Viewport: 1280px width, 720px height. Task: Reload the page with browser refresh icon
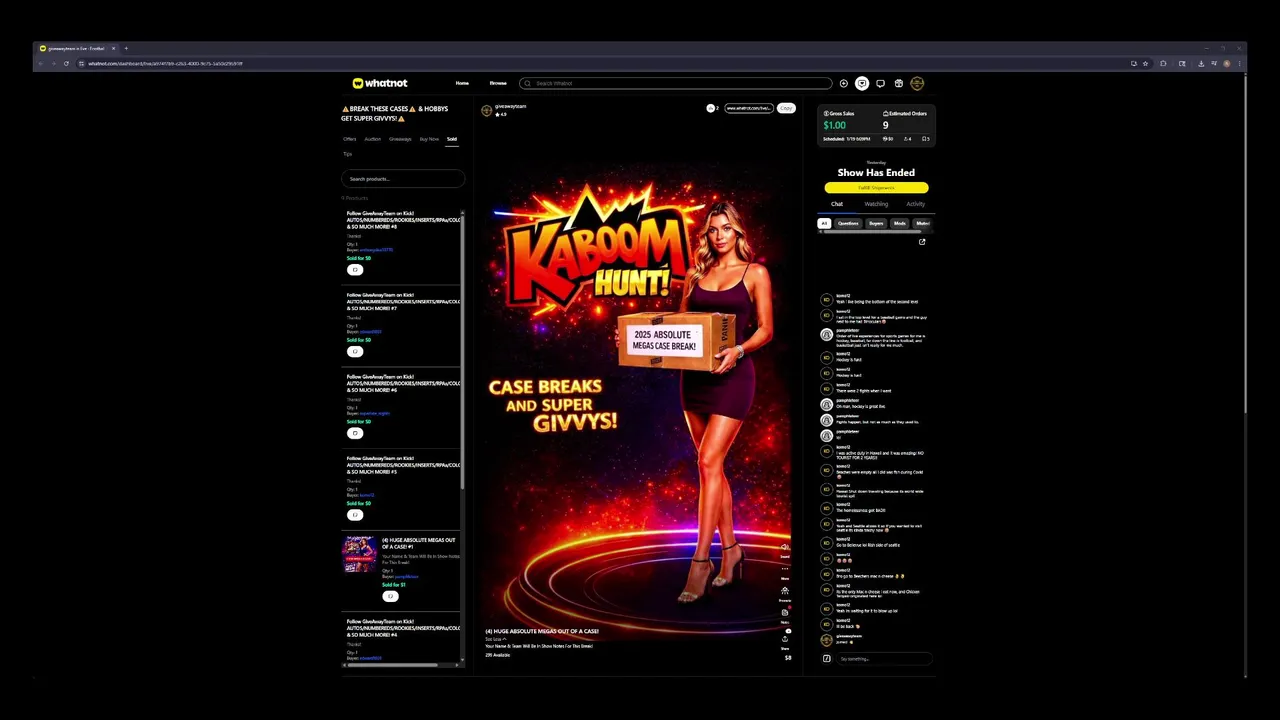pyautogui.click(x=66, y=64)
